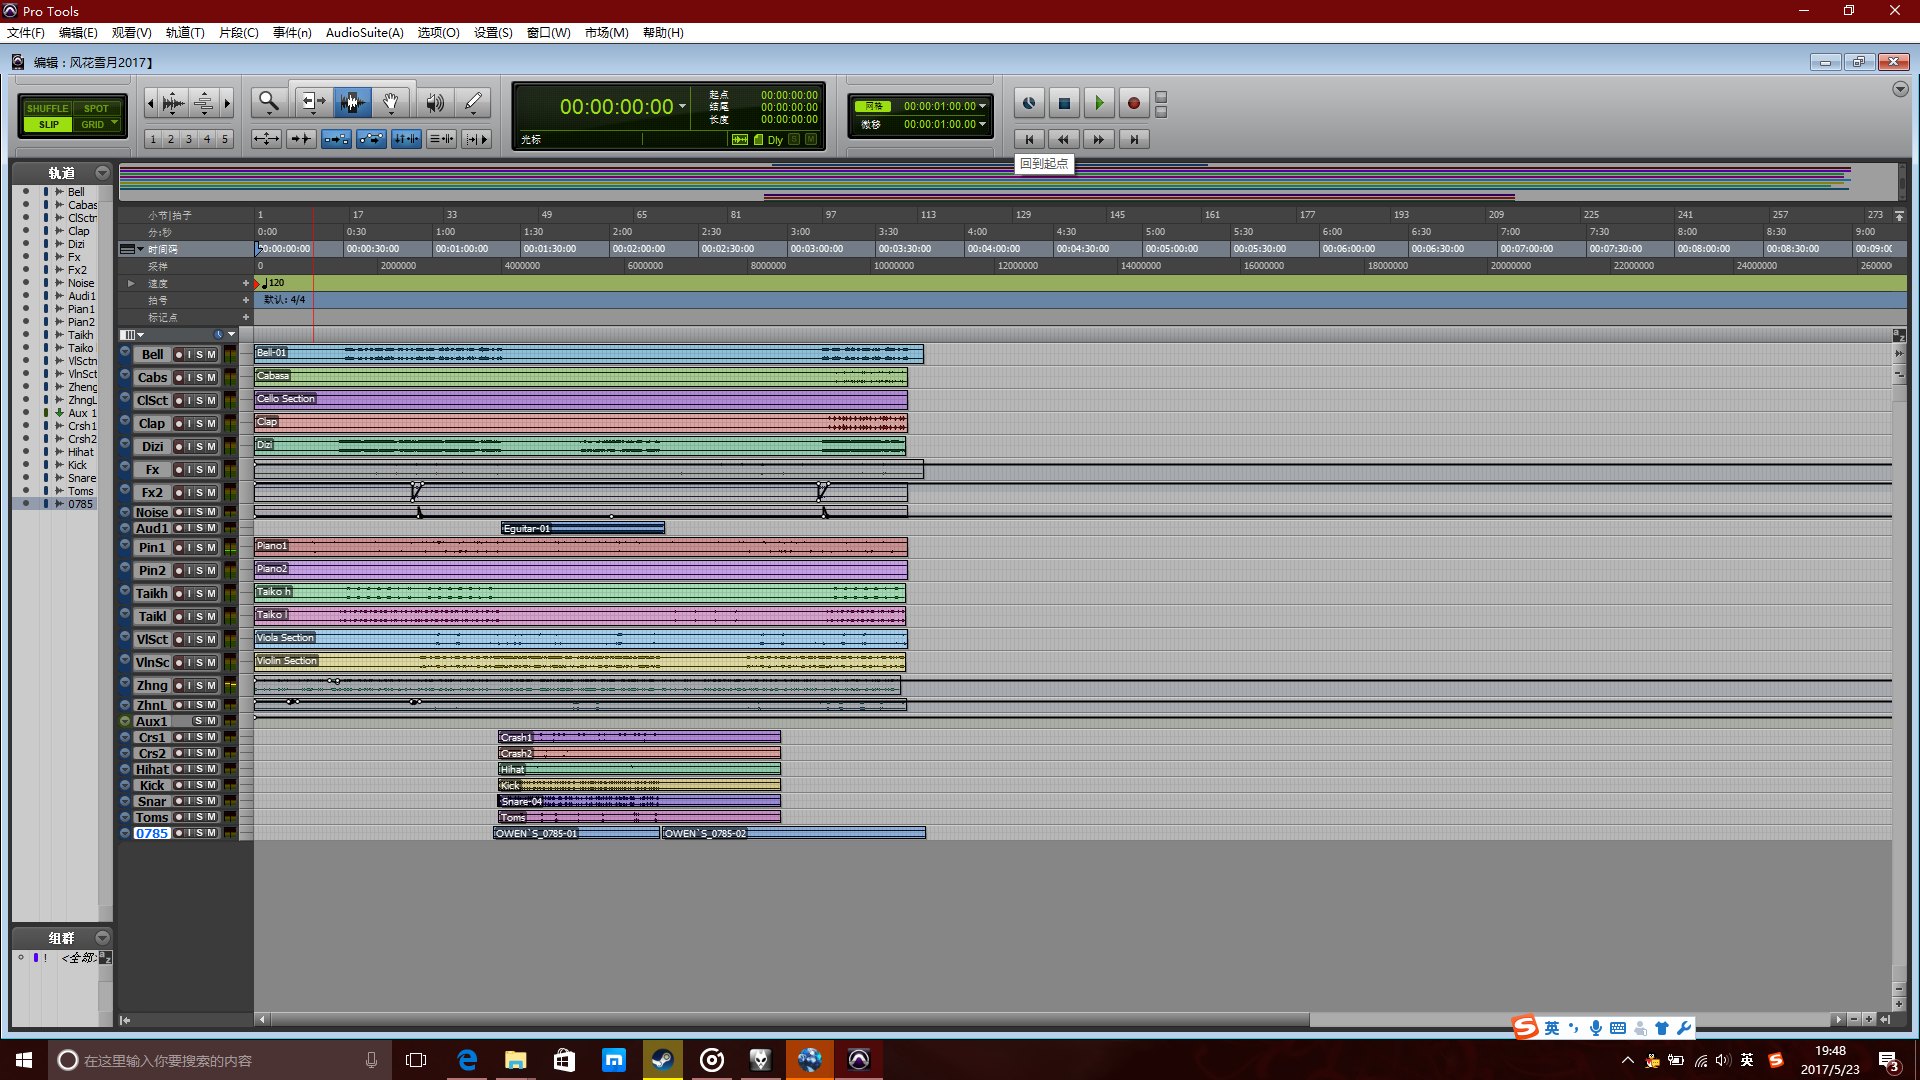Select the Grabber hand tool
This screenshot has height=1080, width=1920.
pyautogui.click(x=391, y=102)
